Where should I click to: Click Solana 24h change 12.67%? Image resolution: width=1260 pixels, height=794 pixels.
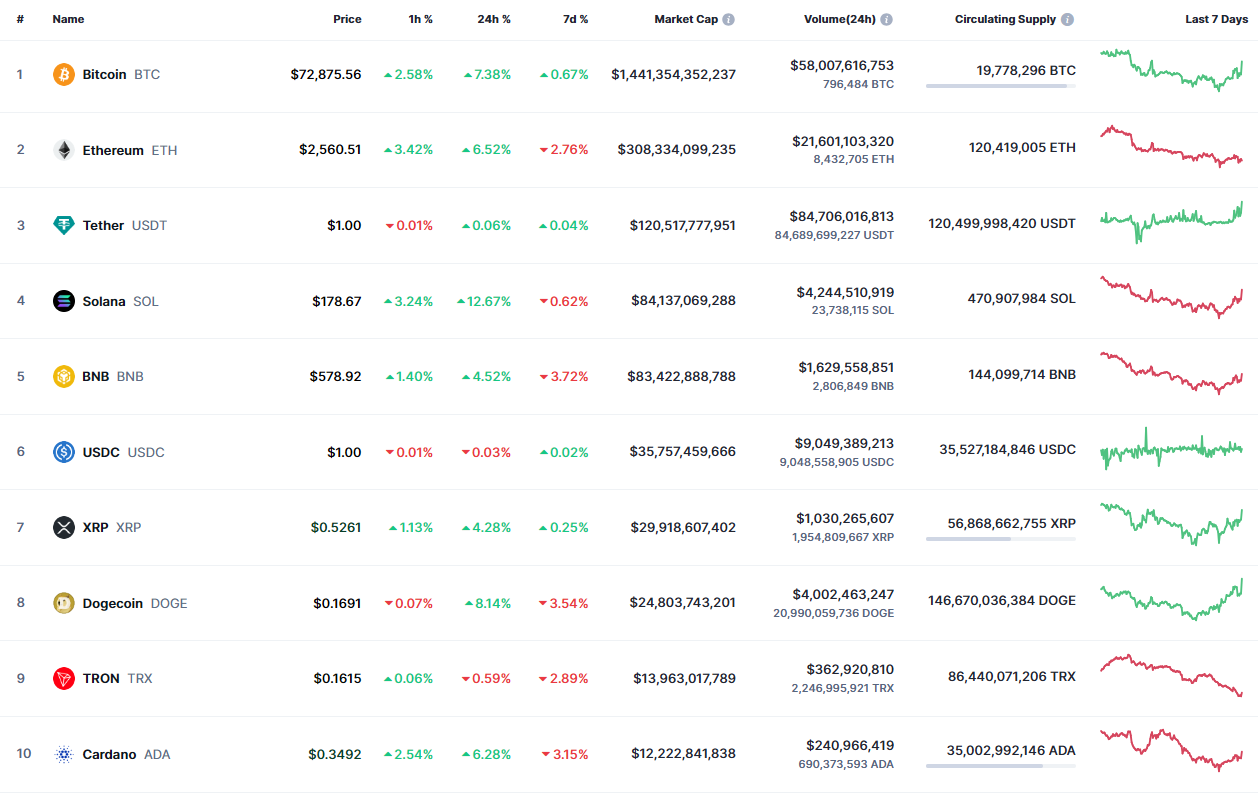[x=484, y=301]
